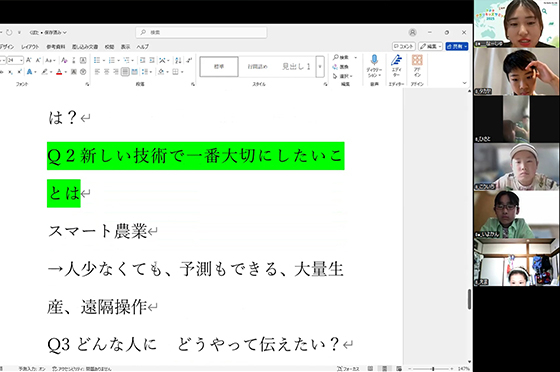The image size is (560, 372).
Task: Increase paragraph indent
Action: 152,60
